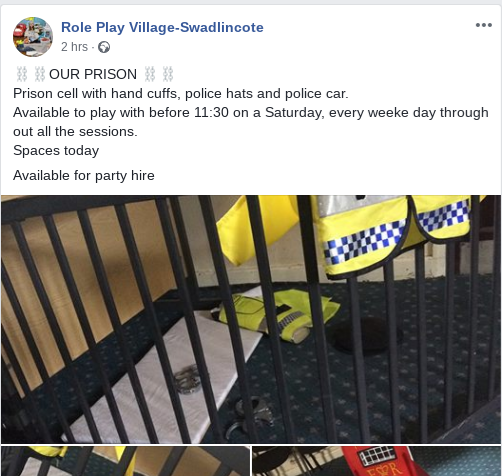Click the handcuffs on the white mat

188,380
